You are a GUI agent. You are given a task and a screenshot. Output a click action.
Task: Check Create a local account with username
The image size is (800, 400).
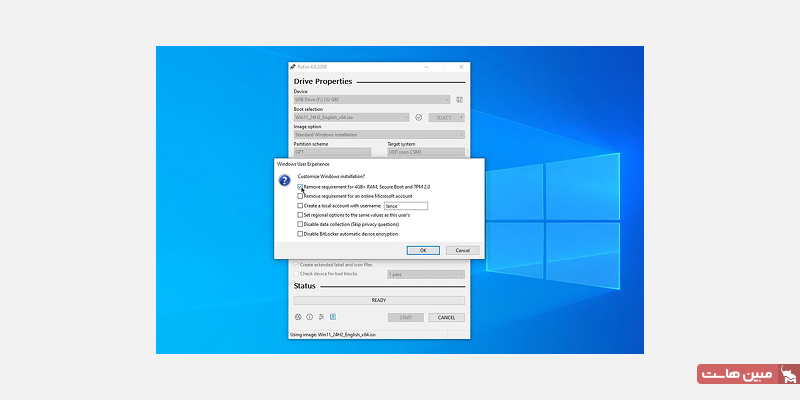tap(300, 206)
